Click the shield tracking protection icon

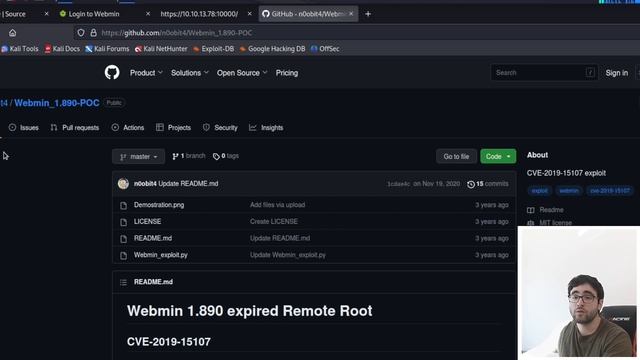[81, 33]
